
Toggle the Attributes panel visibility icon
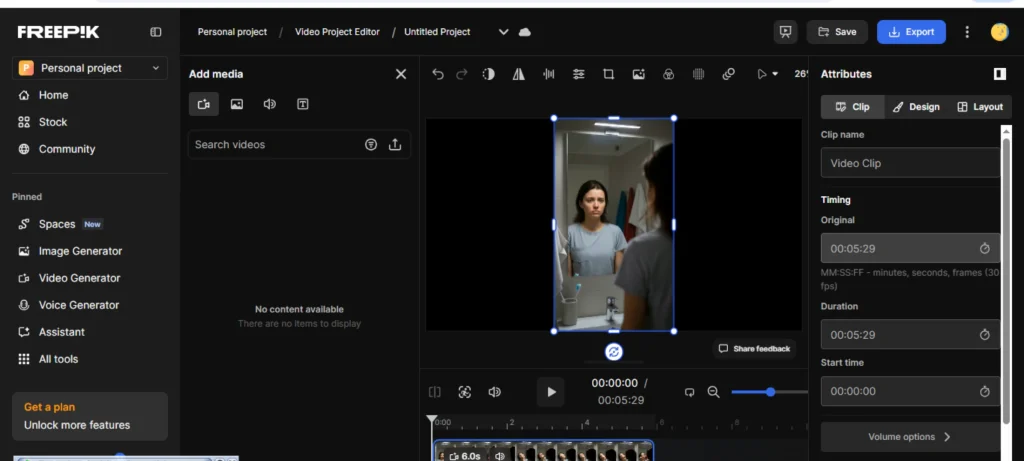[999, 74]
